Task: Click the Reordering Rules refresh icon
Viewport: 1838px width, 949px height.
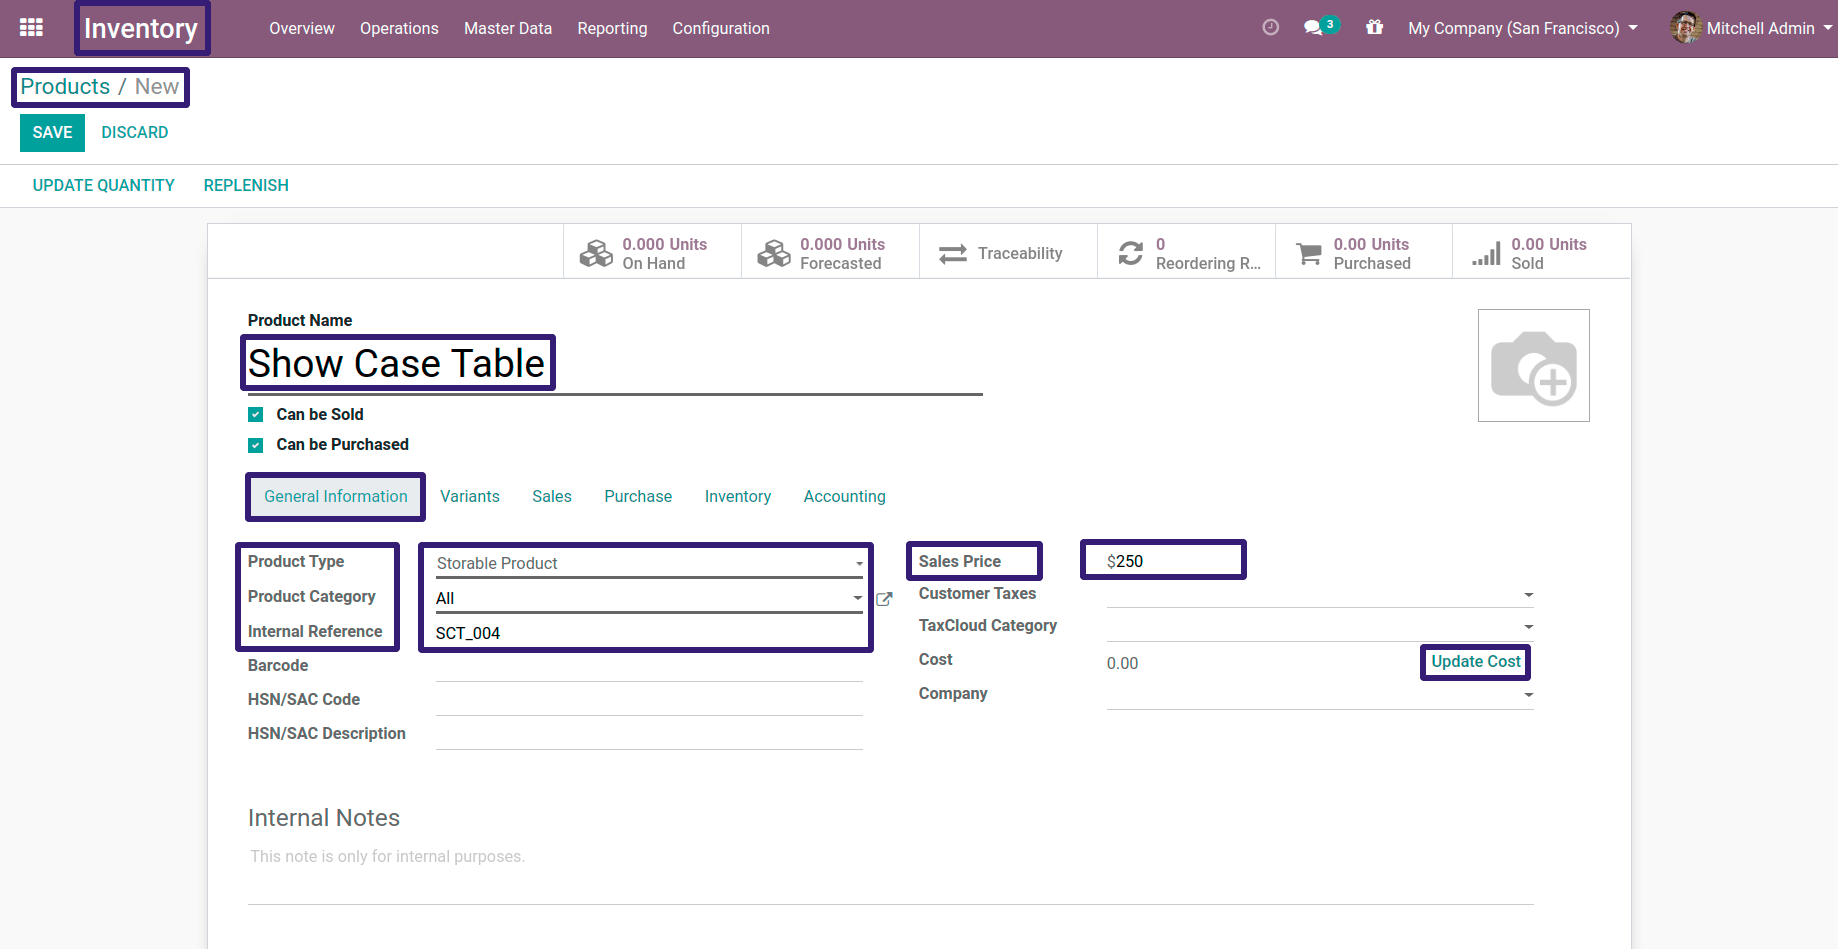Action: [x=1131, y=254]
